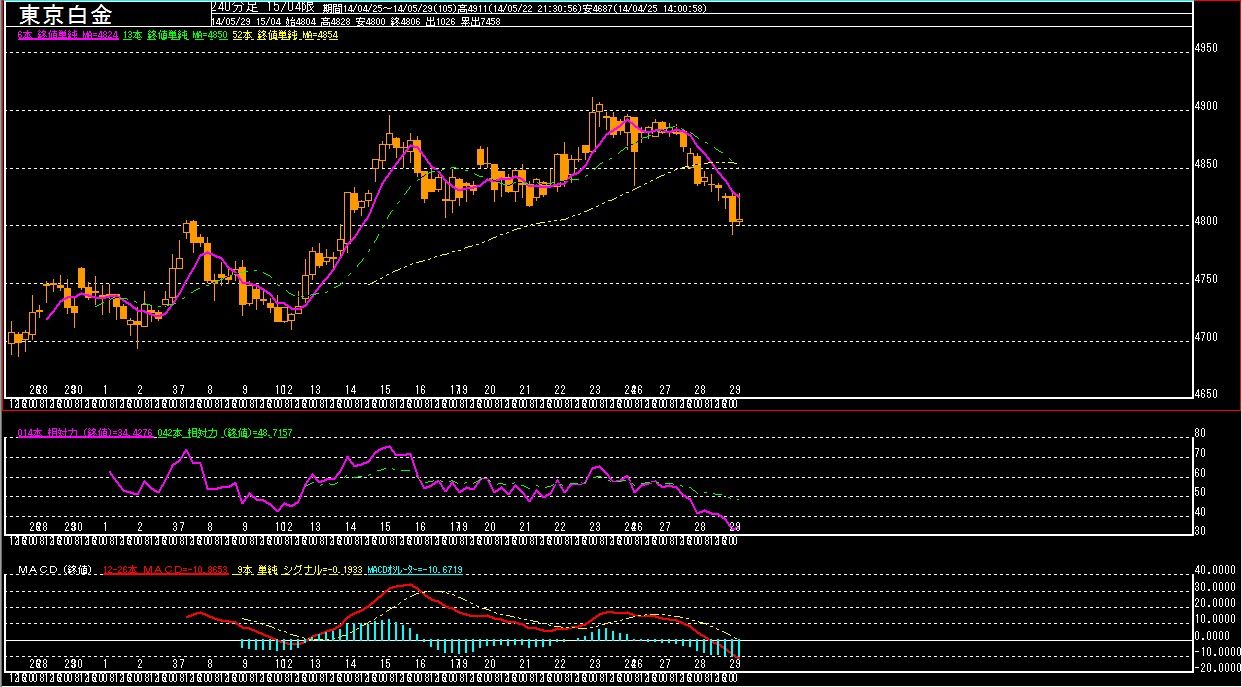Click the 4900 price axis label
The width and height of the screenshot is (1242, 687).
tap(1209, 106)
